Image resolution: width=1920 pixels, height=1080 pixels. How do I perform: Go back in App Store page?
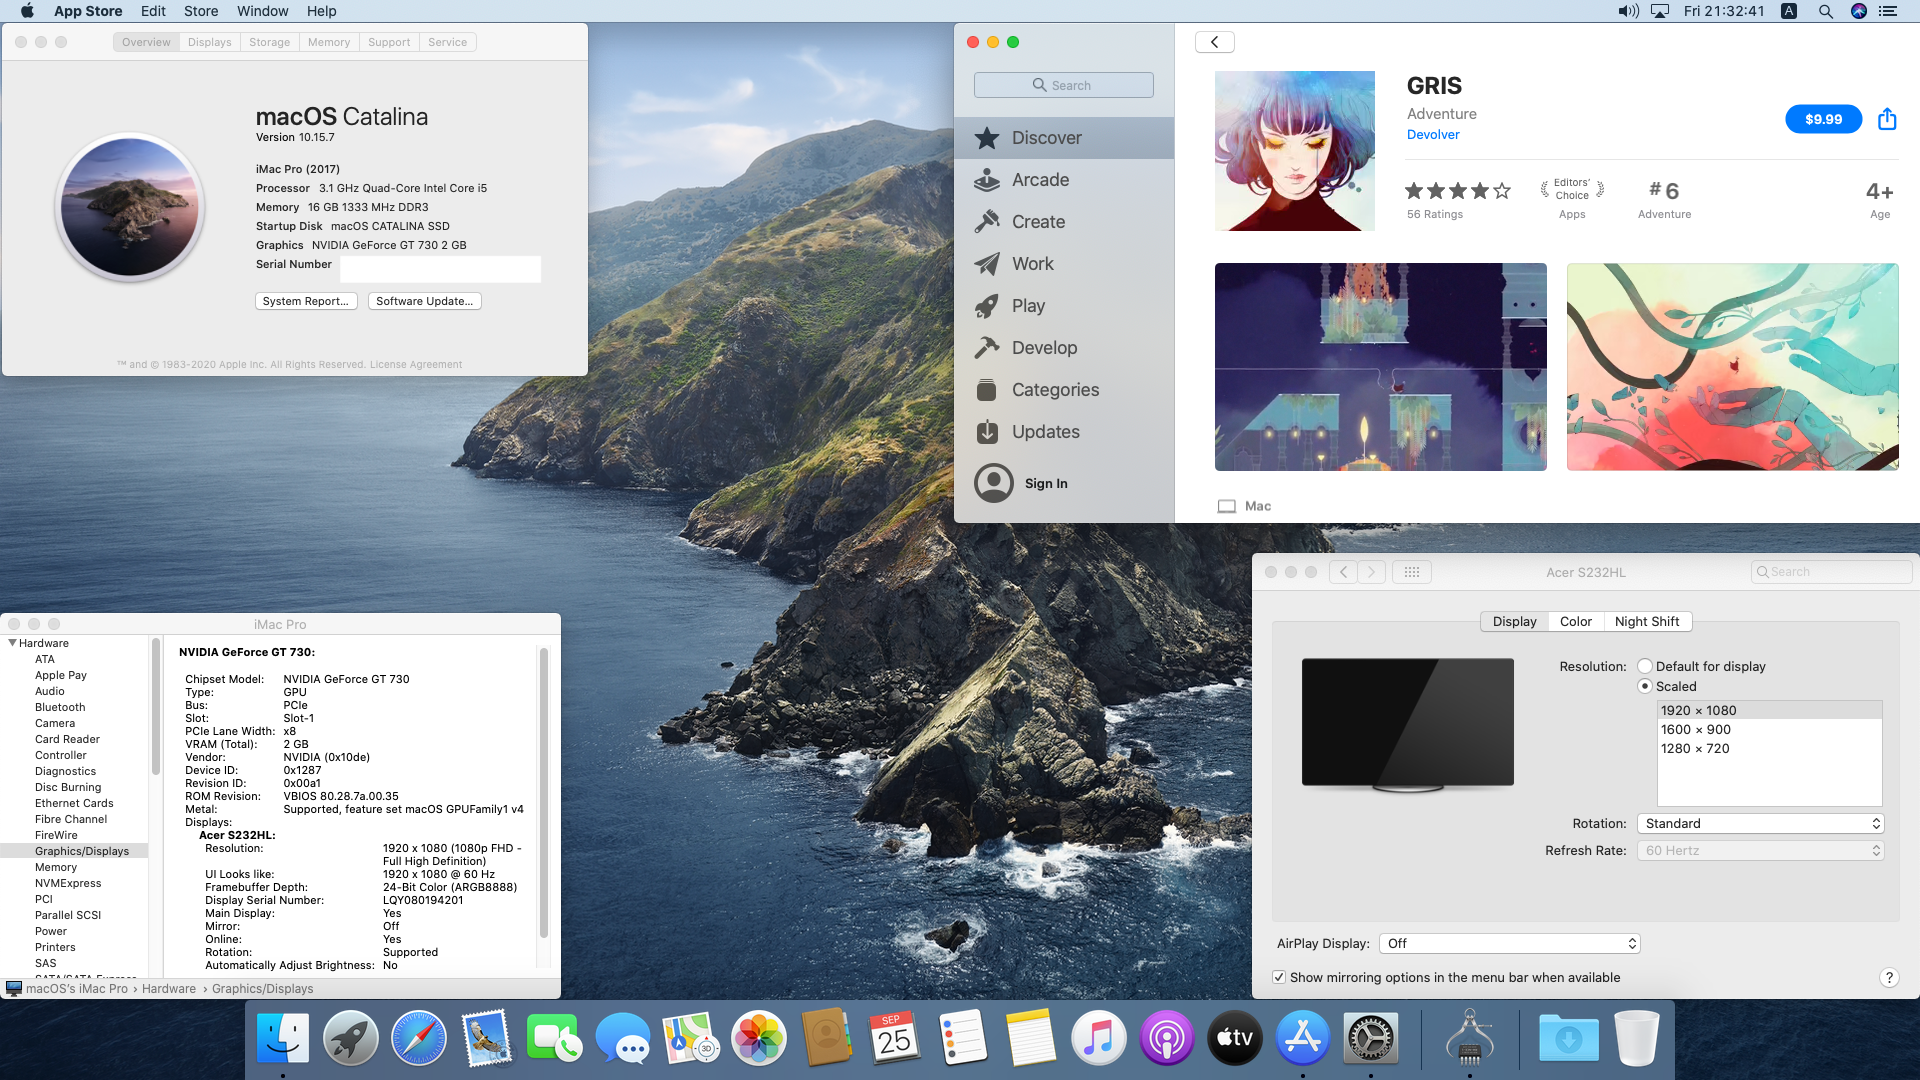[1215, 42]
